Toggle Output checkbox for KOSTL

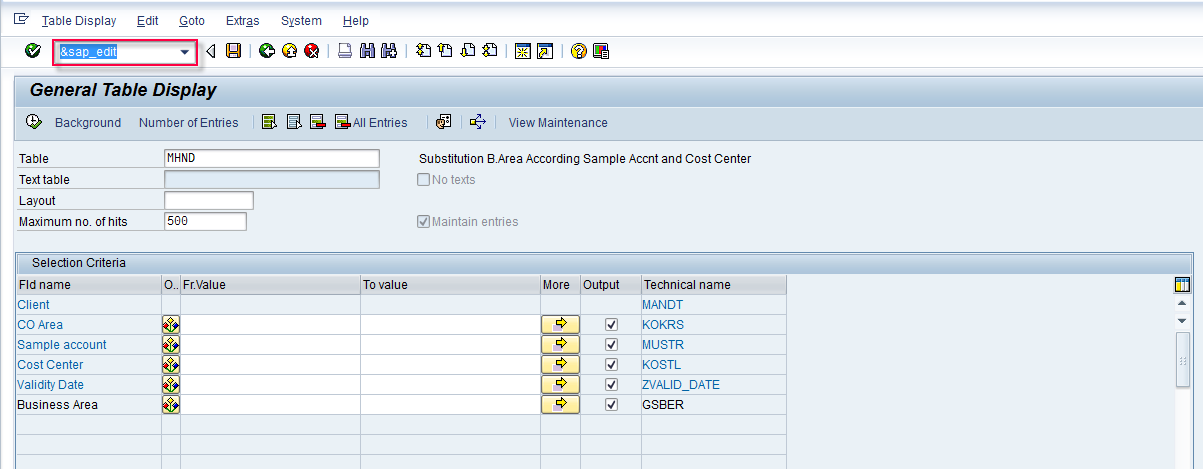611,365
